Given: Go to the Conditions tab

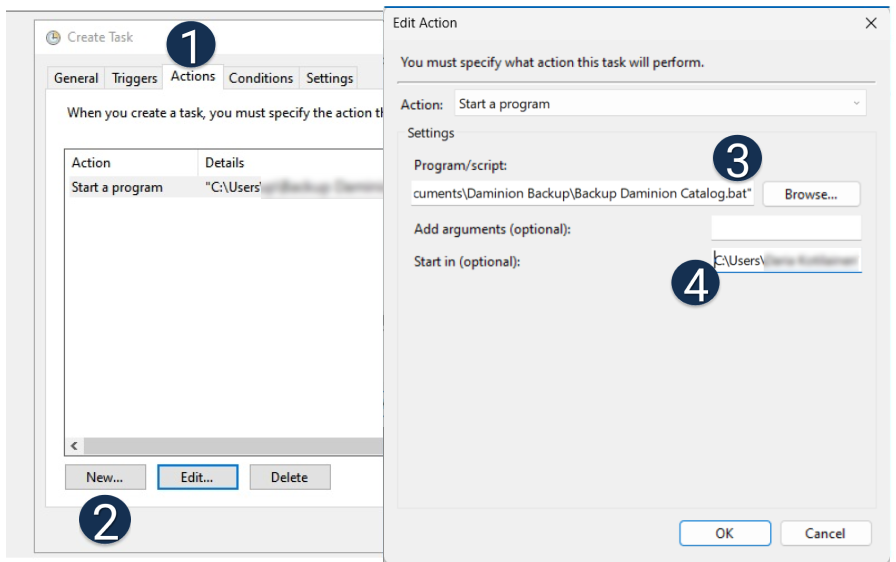Looking at the screenshot, I should (x=261, y=78).
